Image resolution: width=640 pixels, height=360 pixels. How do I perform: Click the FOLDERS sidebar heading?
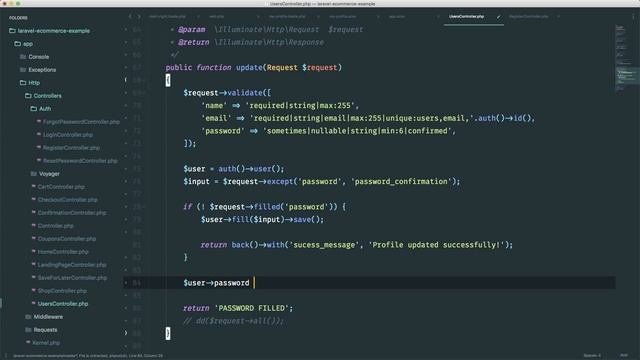(18, 18)
